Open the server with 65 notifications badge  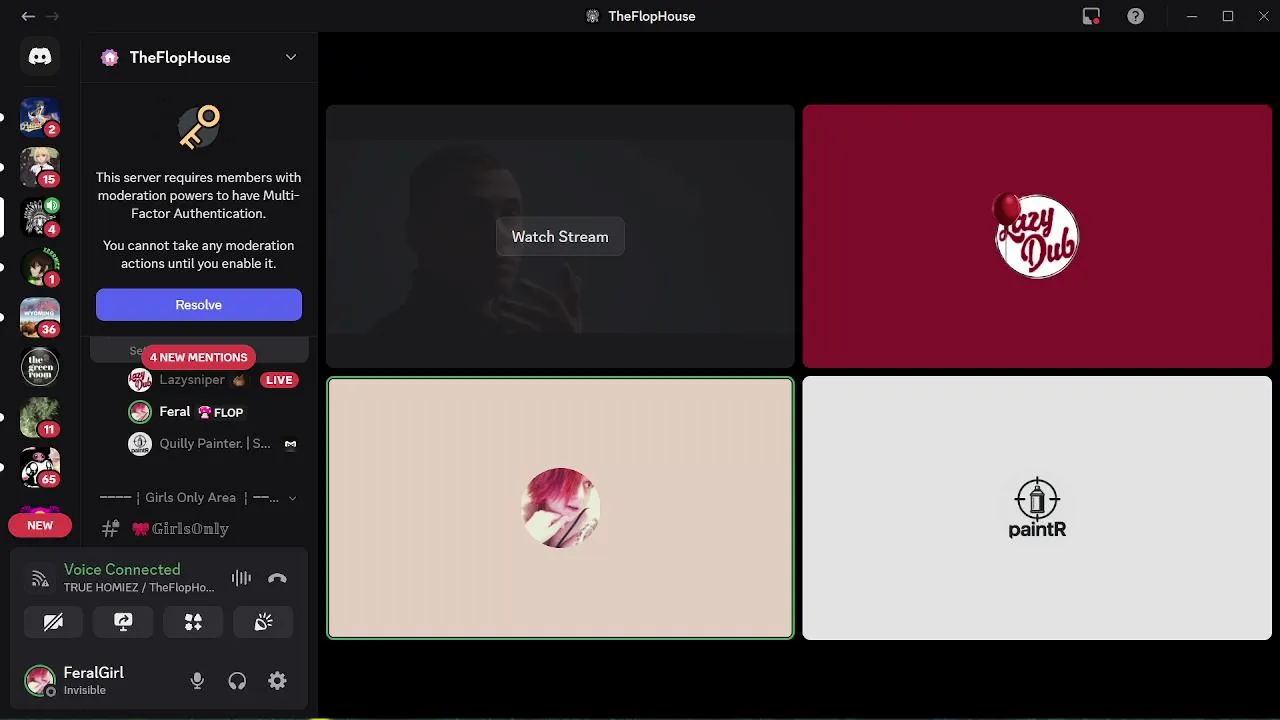click(x=40, y=467)
